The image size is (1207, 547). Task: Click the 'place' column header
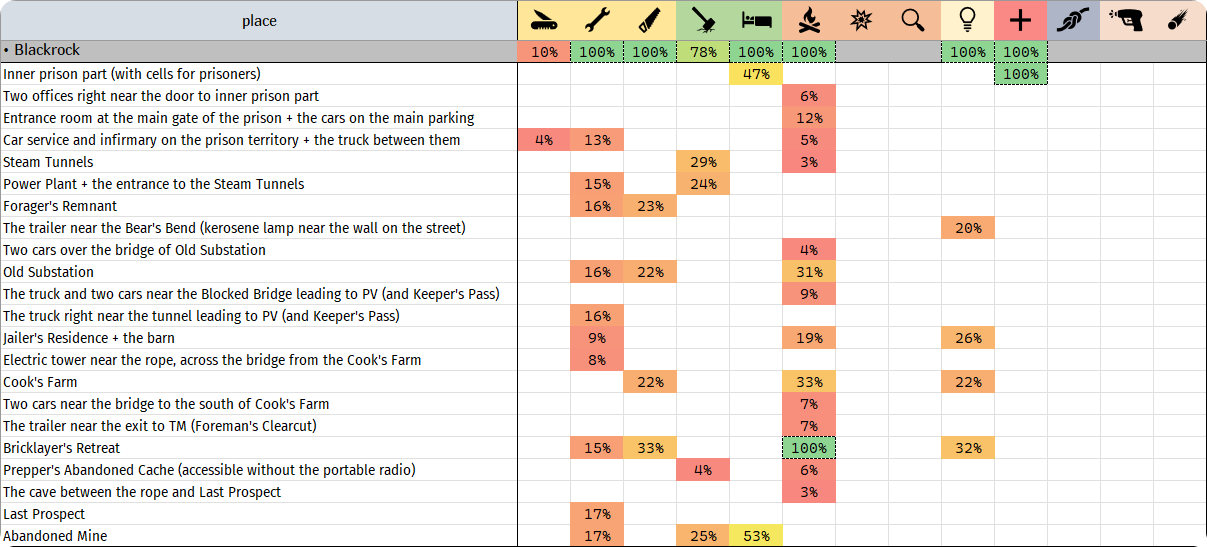point(259,21)
